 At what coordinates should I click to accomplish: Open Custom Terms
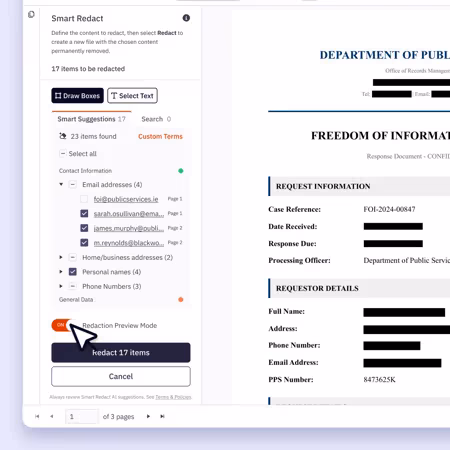(x=160, y=136)
